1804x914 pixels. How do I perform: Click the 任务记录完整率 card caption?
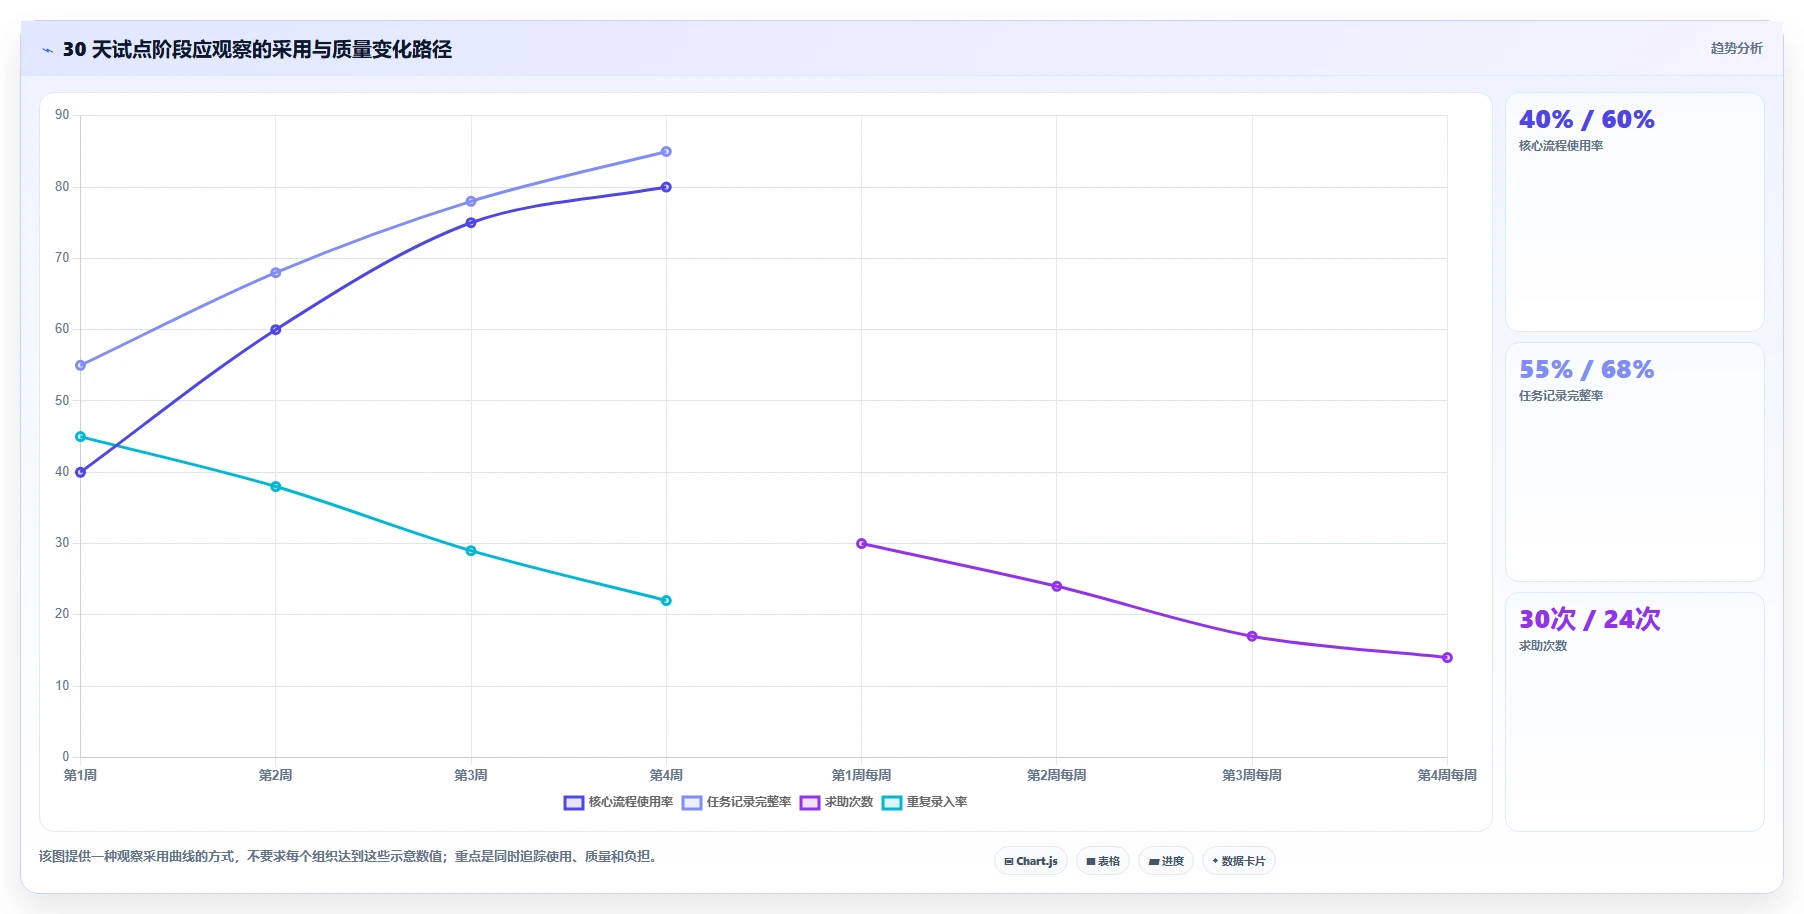[1561, 396]
